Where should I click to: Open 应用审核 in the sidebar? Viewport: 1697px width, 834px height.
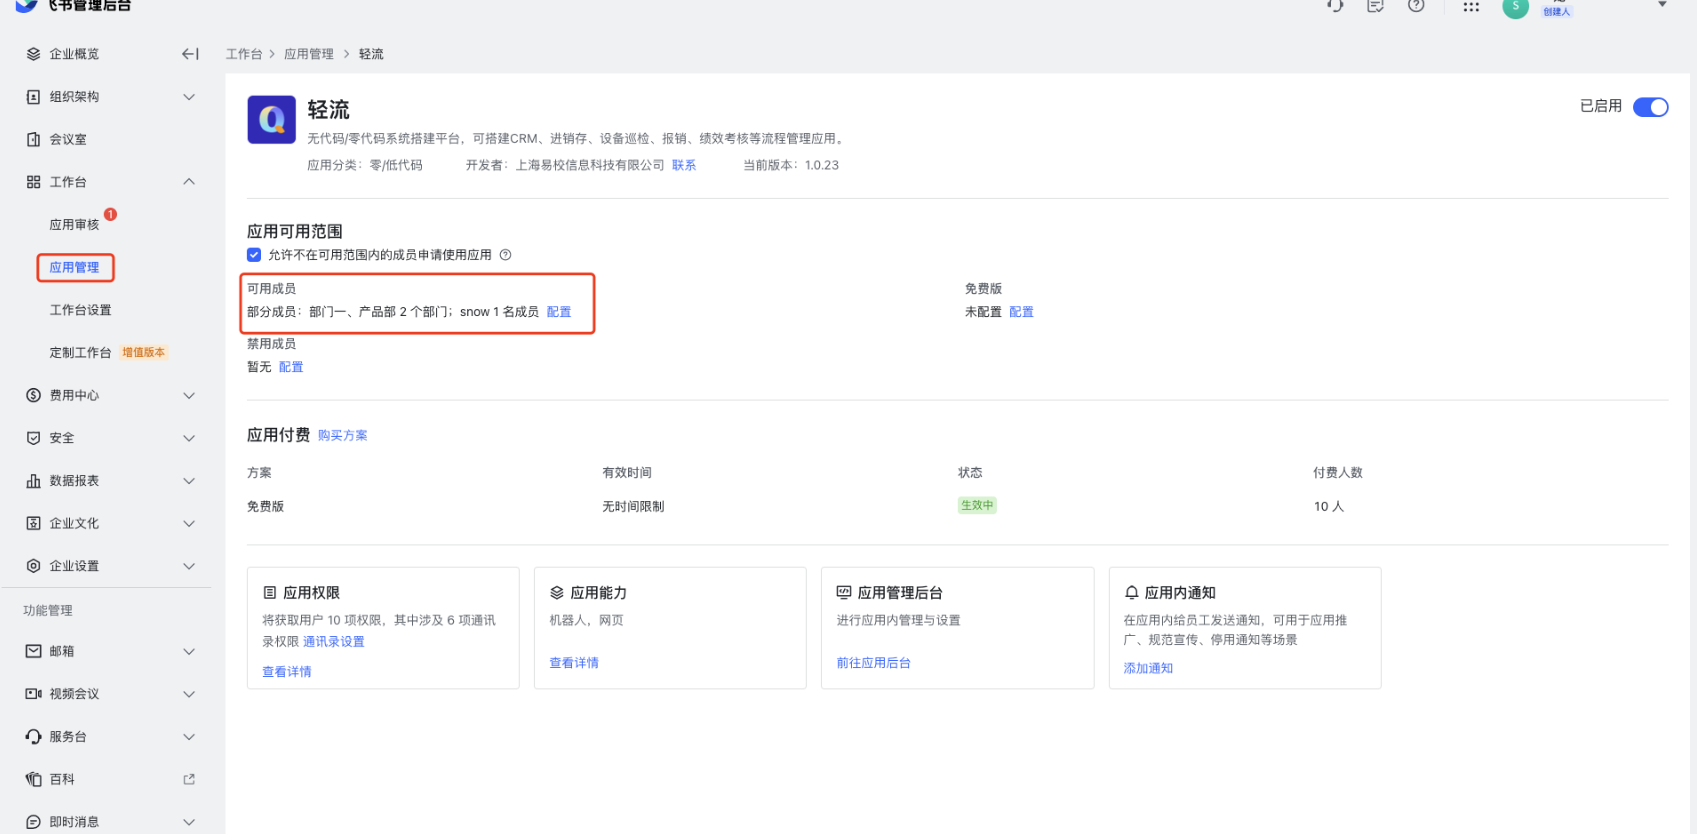tap(75, 225)
